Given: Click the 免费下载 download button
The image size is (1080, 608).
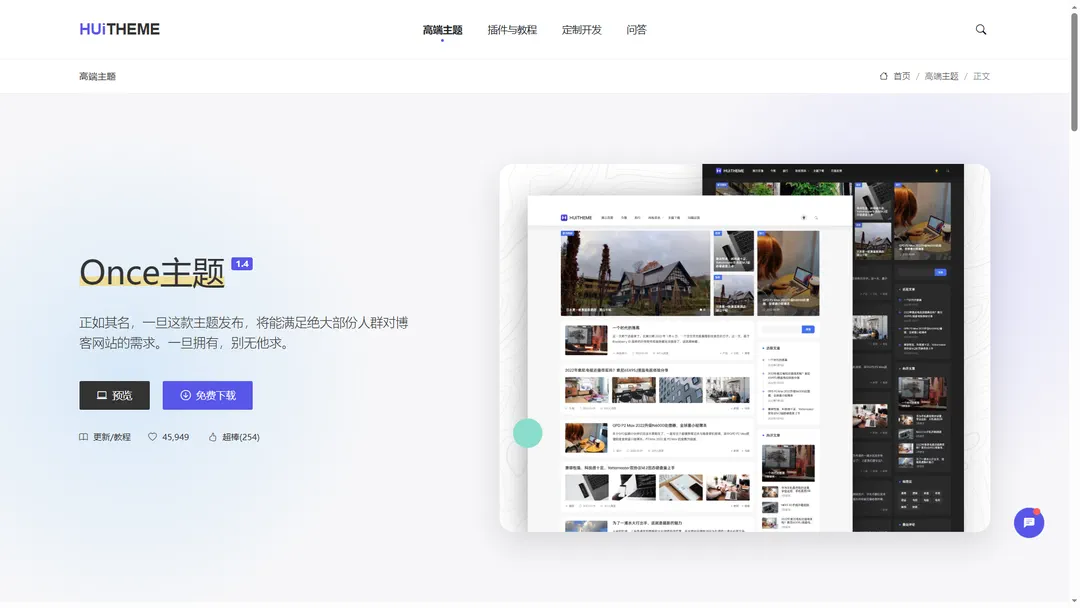Looking at the screenshot, I should pos(207,395).
